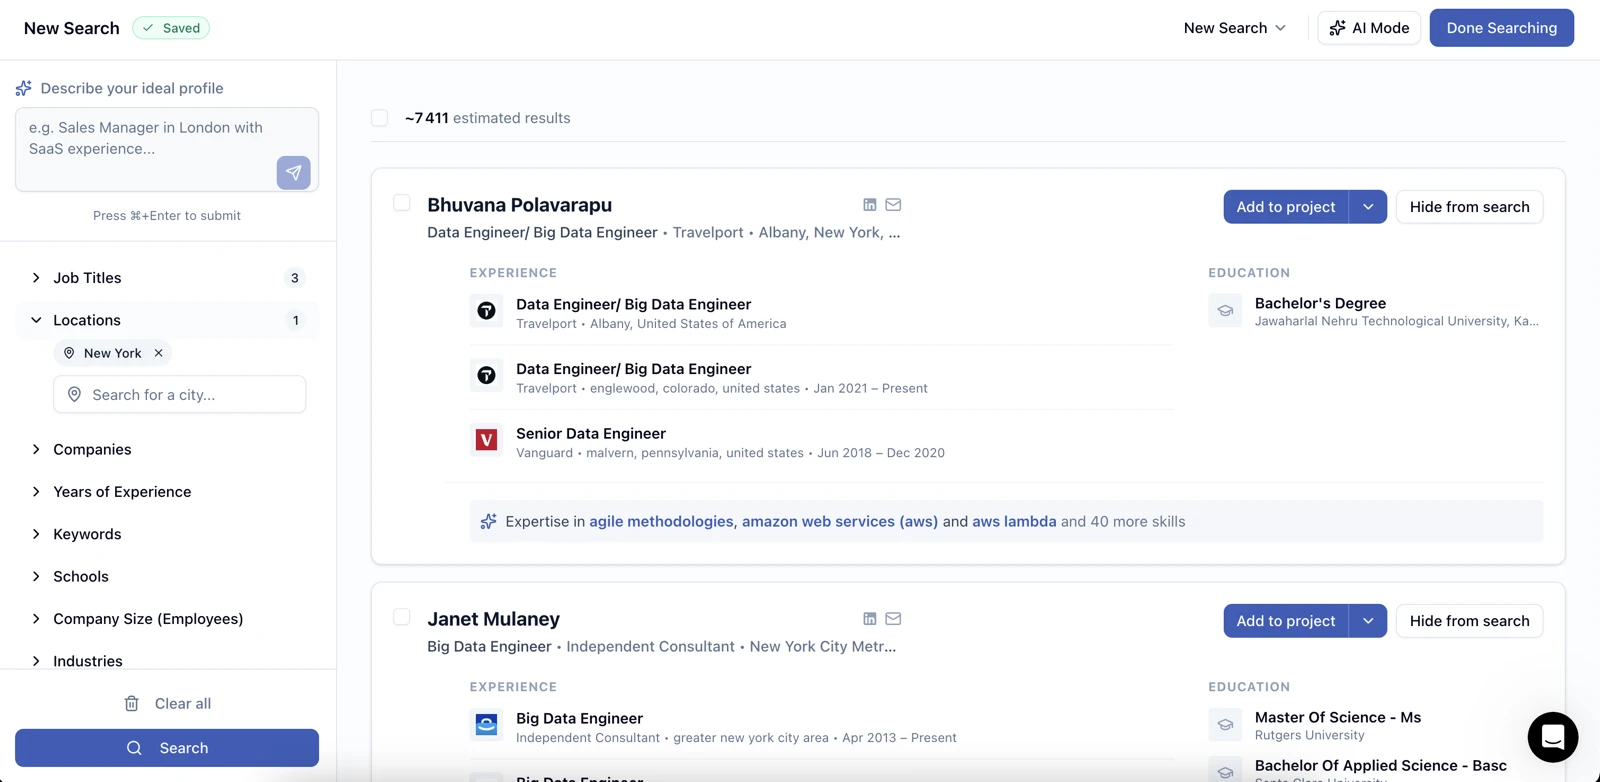Collapse the Locations filter
1600x782 pixels.
pyautogui.click(x=167, y=320)
